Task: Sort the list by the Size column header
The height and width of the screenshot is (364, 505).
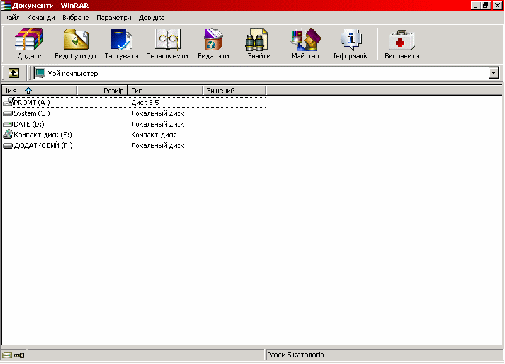Action: (x=102, y=90)
